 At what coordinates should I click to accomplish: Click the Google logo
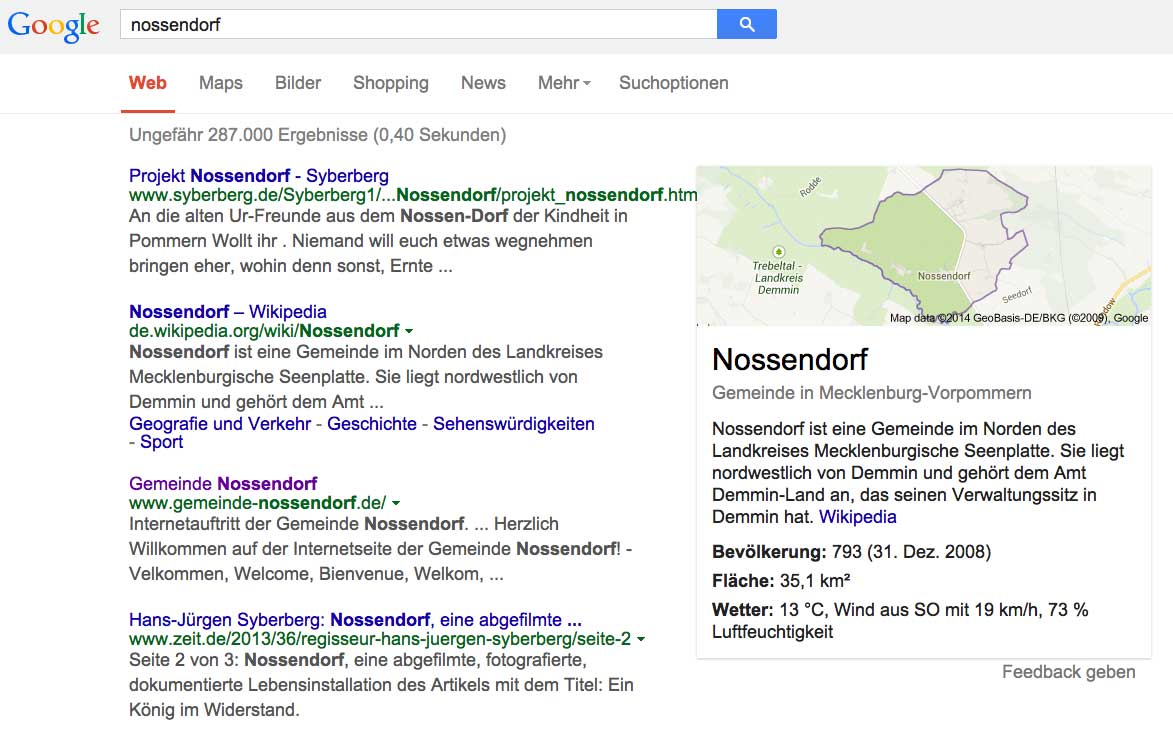pyautogui.click(x=54, y=26)
